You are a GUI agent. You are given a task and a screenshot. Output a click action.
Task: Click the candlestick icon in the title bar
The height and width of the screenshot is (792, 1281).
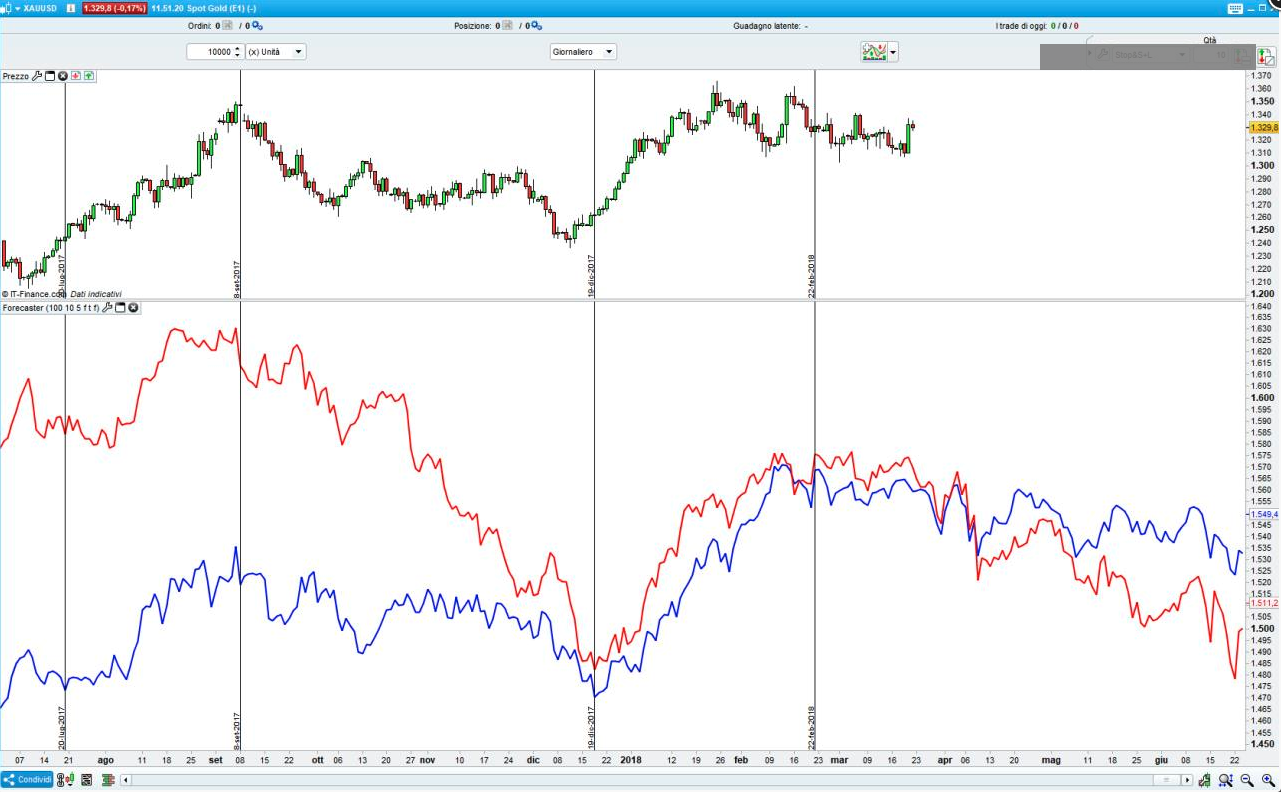[x=6, y=8]
